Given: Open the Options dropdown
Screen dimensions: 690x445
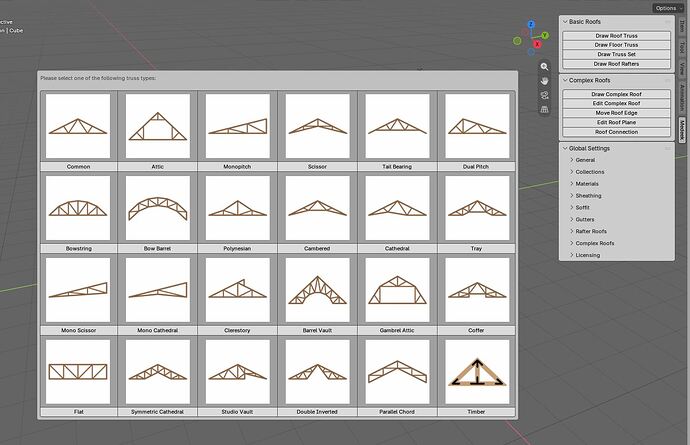Looking at the screenshot, I should click(668, 8).
